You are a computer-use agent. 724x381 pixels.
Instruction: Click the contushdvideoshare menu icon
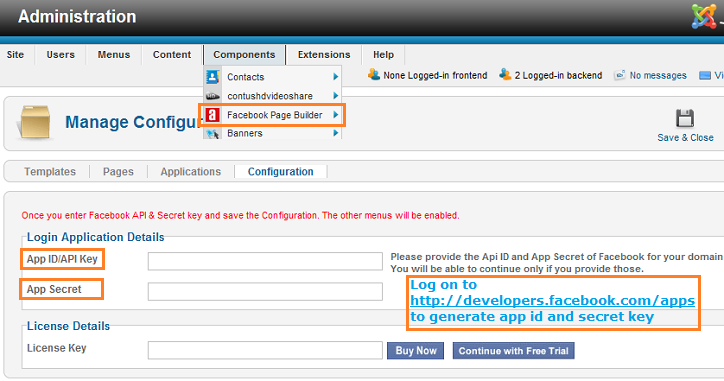212,96
